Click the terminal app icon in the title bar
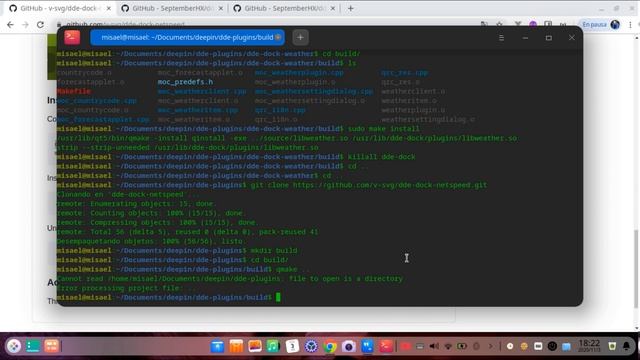 (x=72, y=37)
